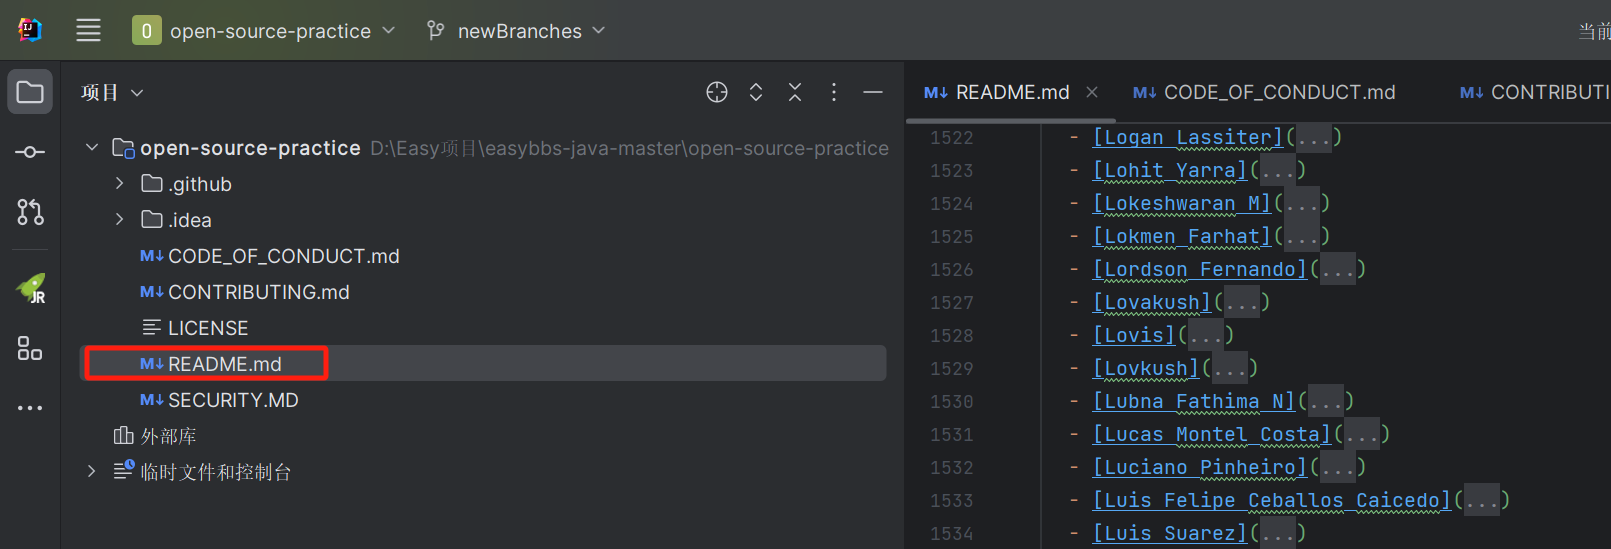Viewport: 1611px width, 549px height.
Task: Expand the .idea folder
Action: coord(120,220)
